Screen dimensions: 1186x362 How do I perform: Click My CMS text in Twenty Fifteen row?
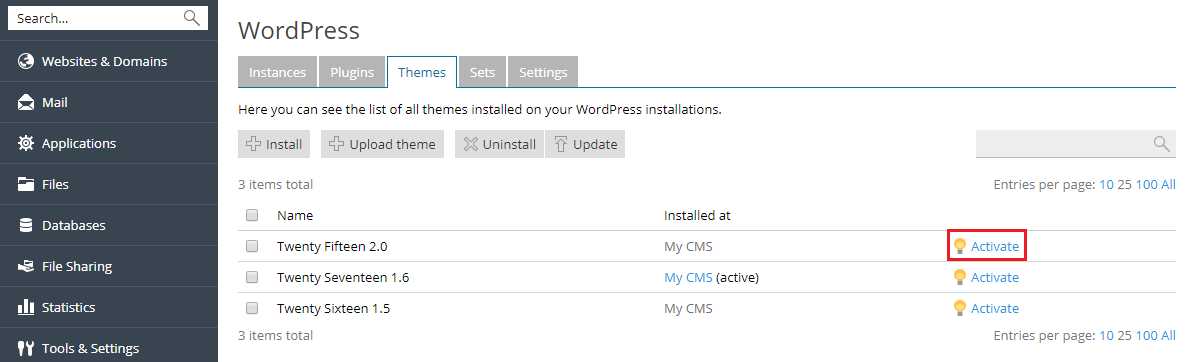click(x=688, y=246)
